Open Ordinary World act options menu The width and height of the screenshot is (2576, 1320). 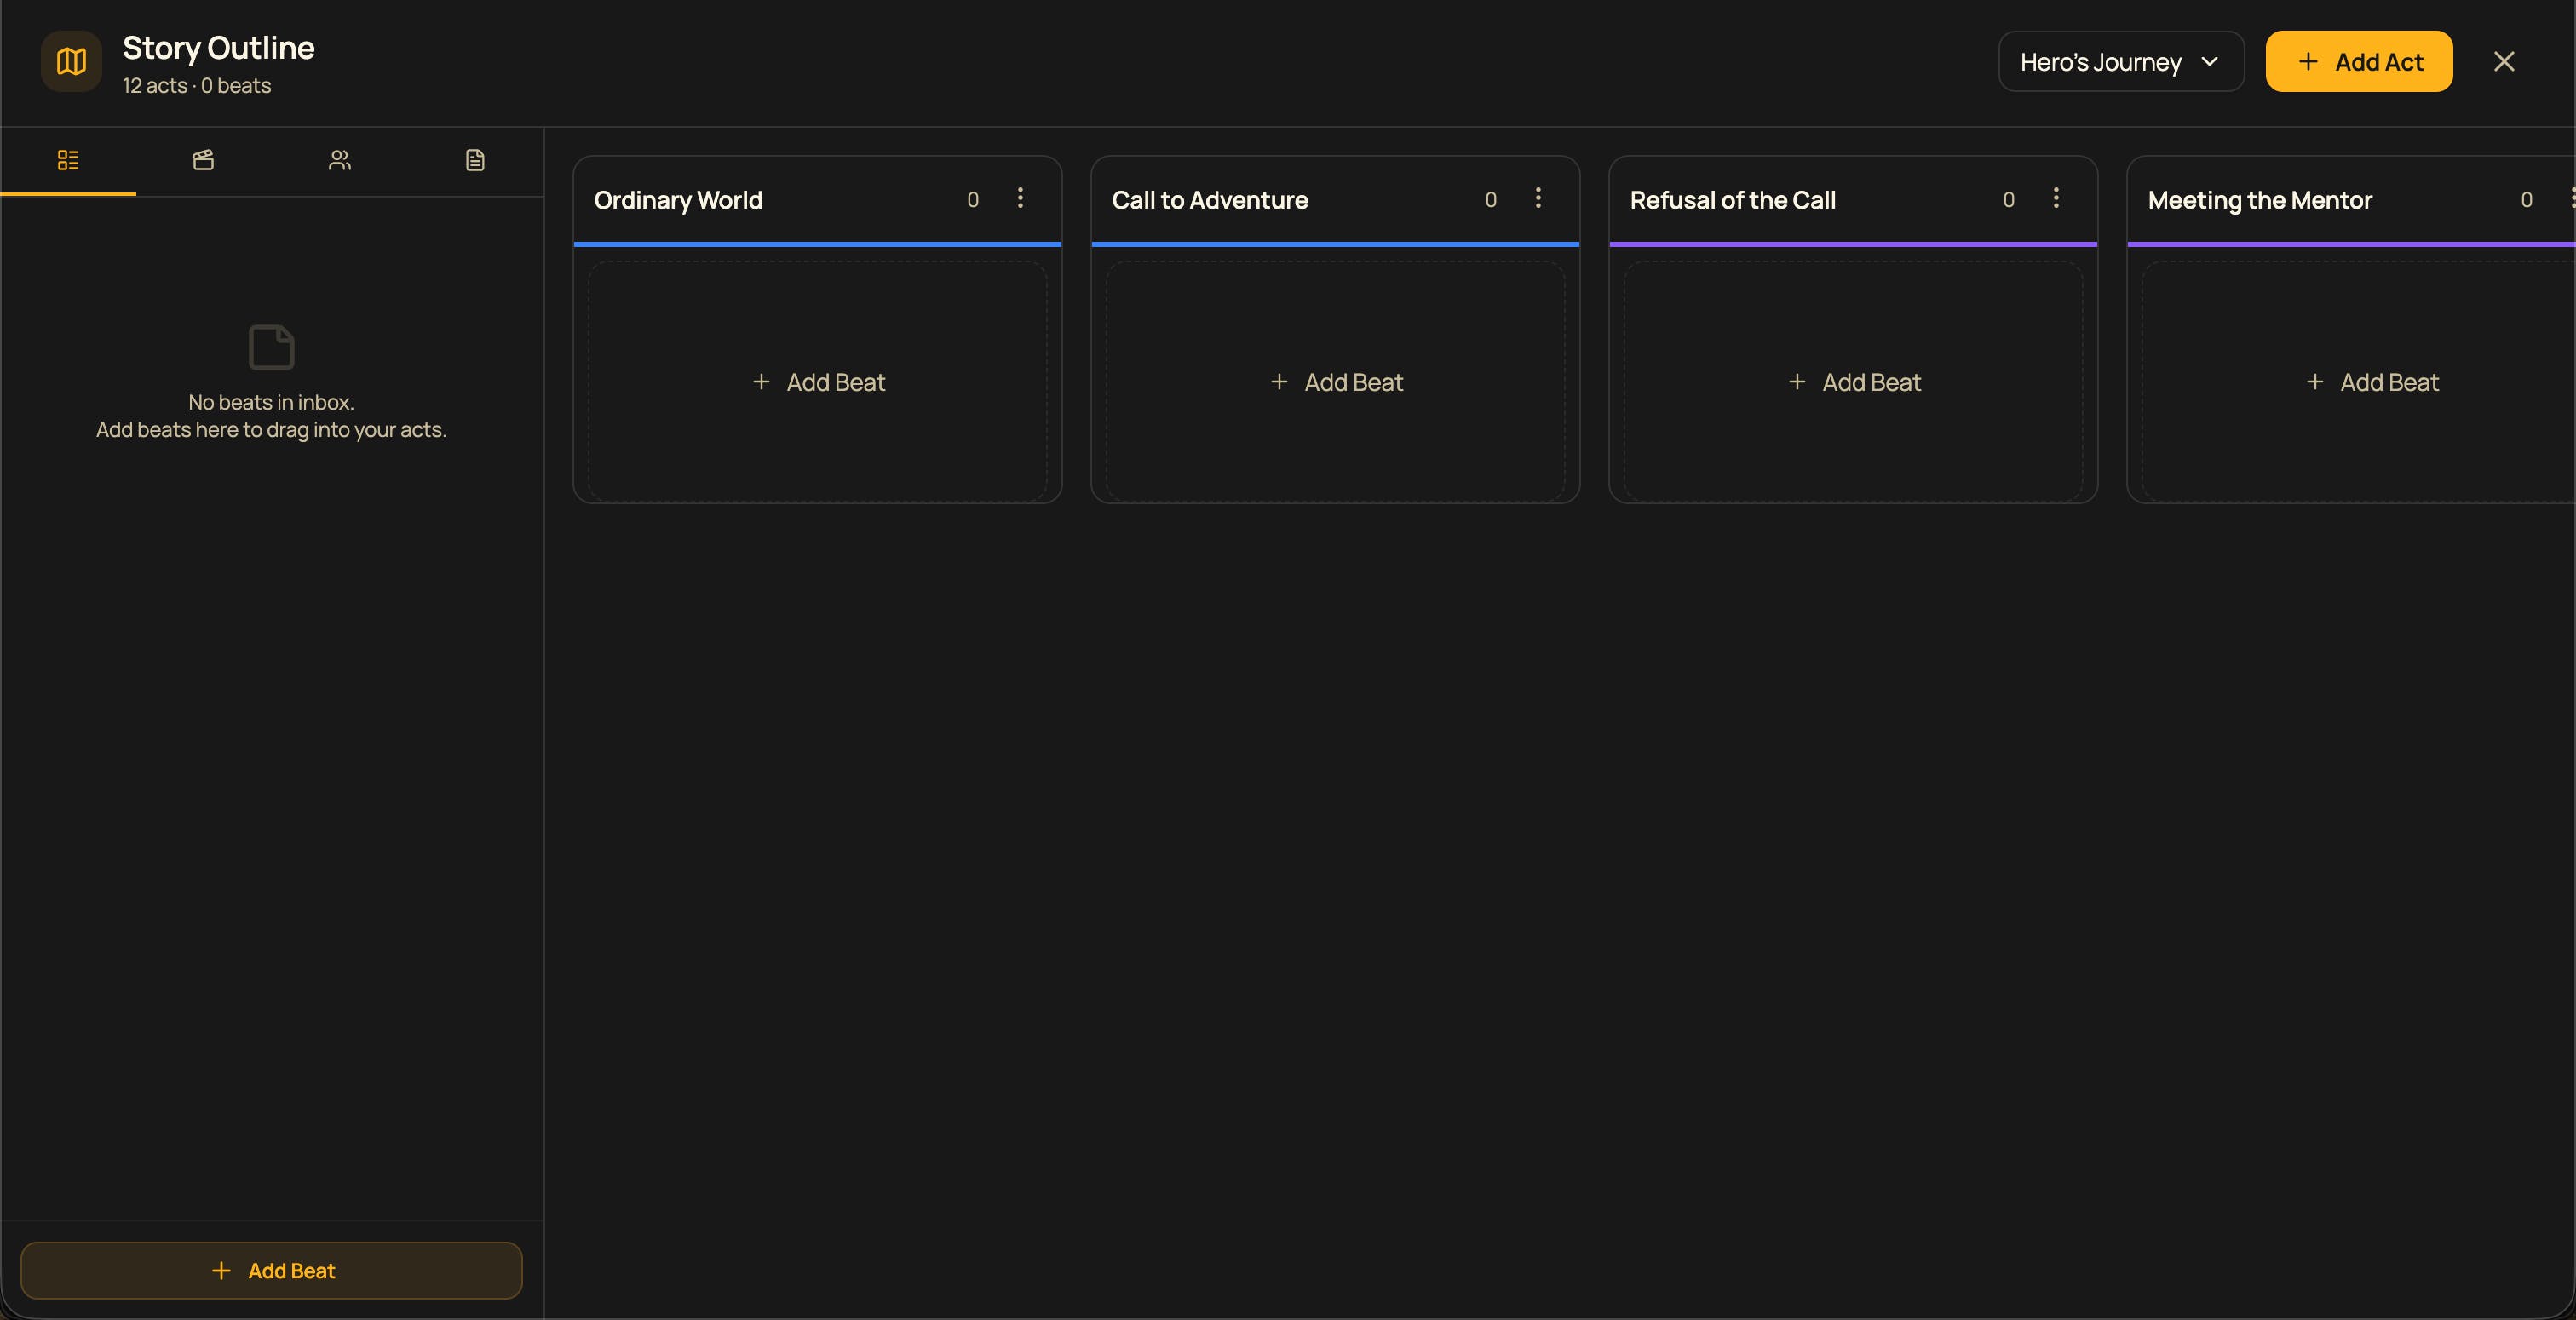(1020, 198)
